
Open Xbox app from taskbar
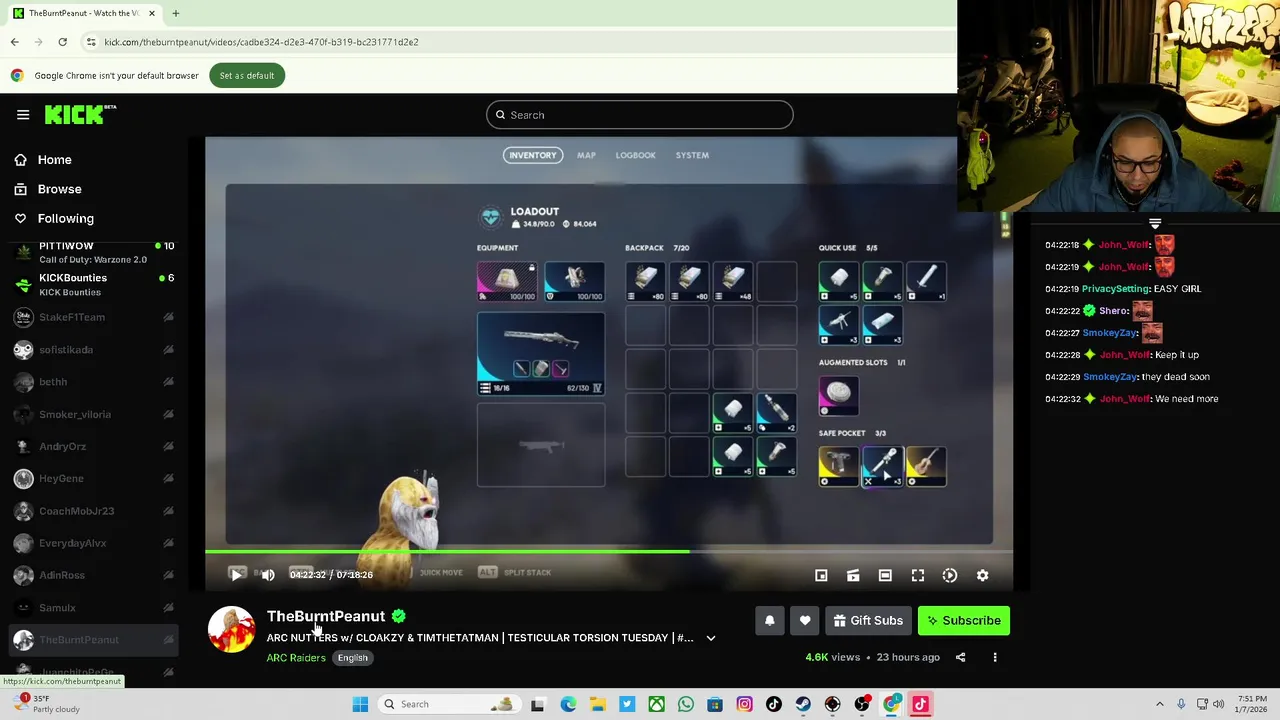click(x=656, y=704)
